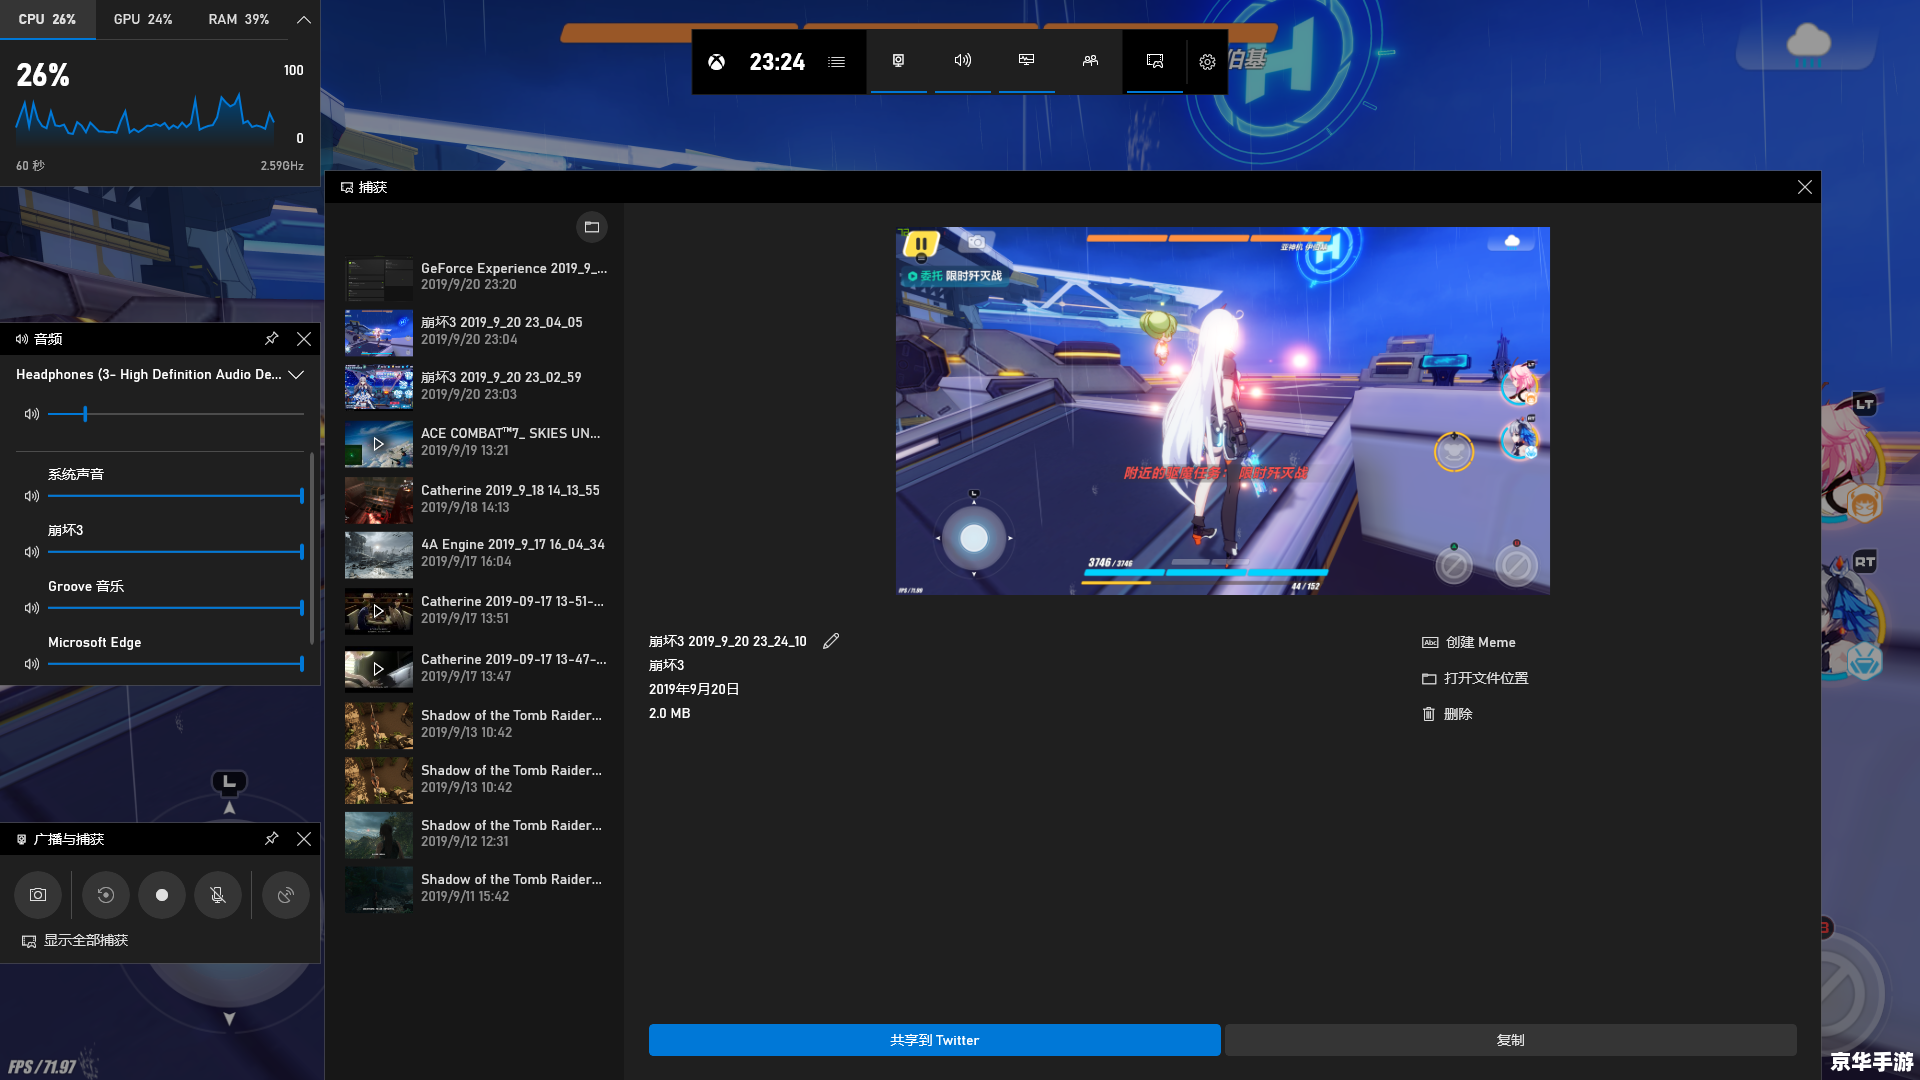Pin the 广播与捕获 widget
Viewport: 1920px width, 1080px height.
pyautogui.click(x=271, y=839)
